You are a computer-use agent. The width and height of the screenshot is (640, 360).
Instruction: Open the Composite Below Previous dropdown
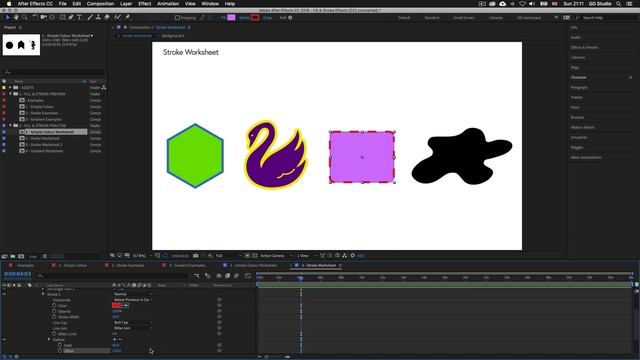(133, 300)
